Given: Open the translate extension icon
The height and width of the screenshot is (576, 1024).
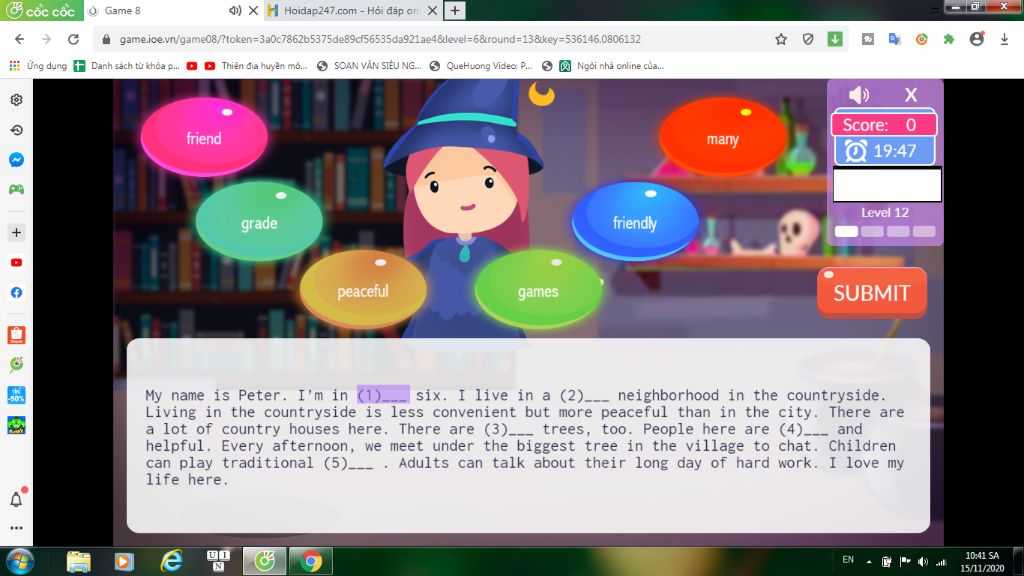Looking at the screenshot, I should 895,39.
